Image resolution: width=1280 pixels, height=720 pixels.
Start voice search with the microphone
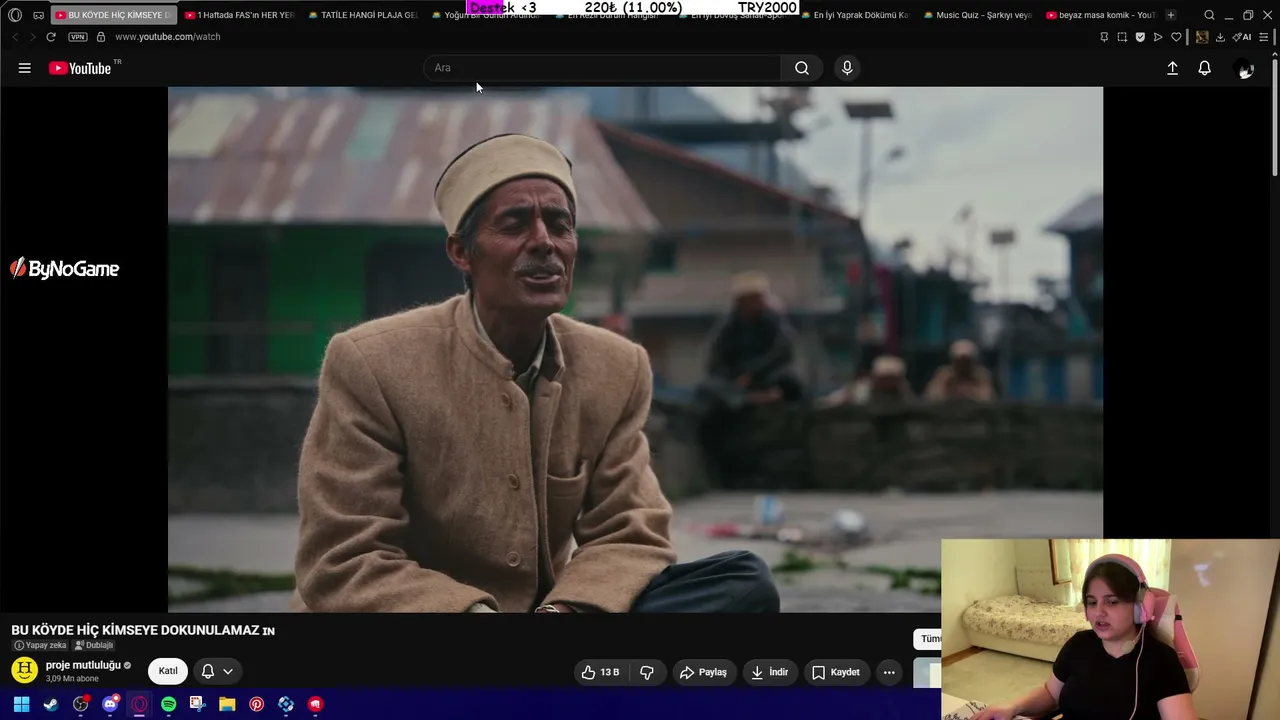point(847,68)
